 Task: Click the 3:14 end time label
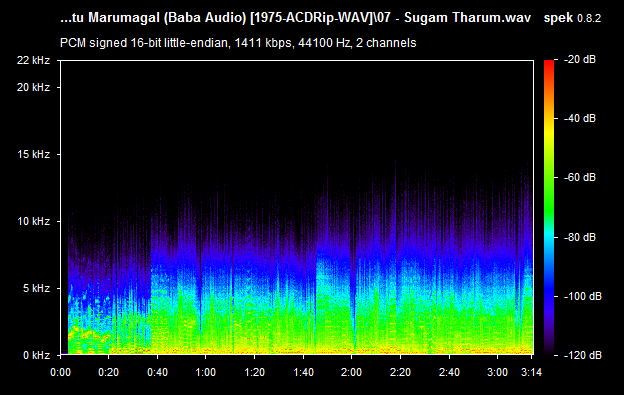coord(531,372)
